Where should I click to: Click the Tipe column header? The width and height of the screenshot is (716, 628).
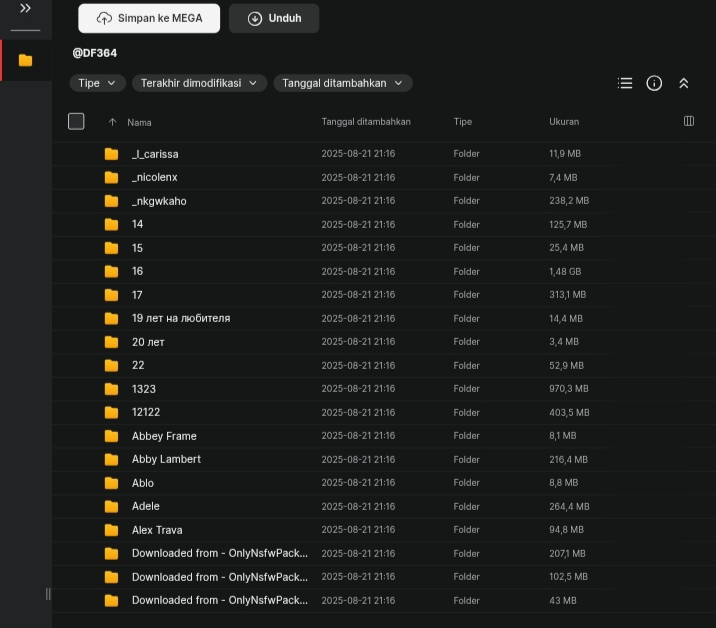pos(462,122)
